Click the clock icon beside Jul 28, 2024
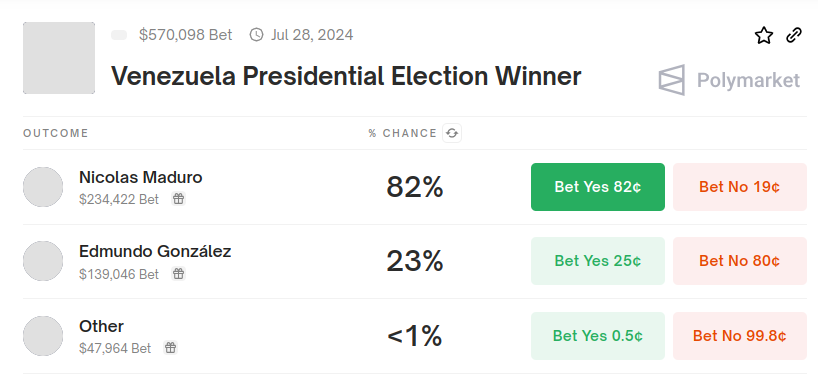The height and width of the screenshot is (374, 818). (x=256, y=35)
